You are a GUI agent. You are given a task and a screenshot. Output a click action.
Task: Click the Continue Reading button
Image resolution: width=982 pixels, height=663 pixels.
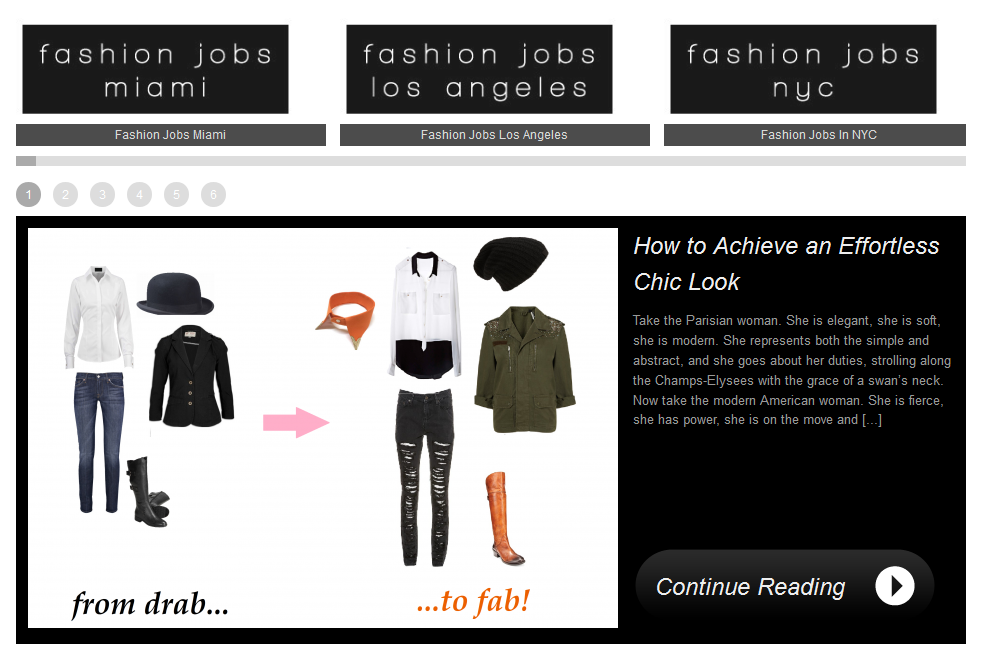pos(785,586)
